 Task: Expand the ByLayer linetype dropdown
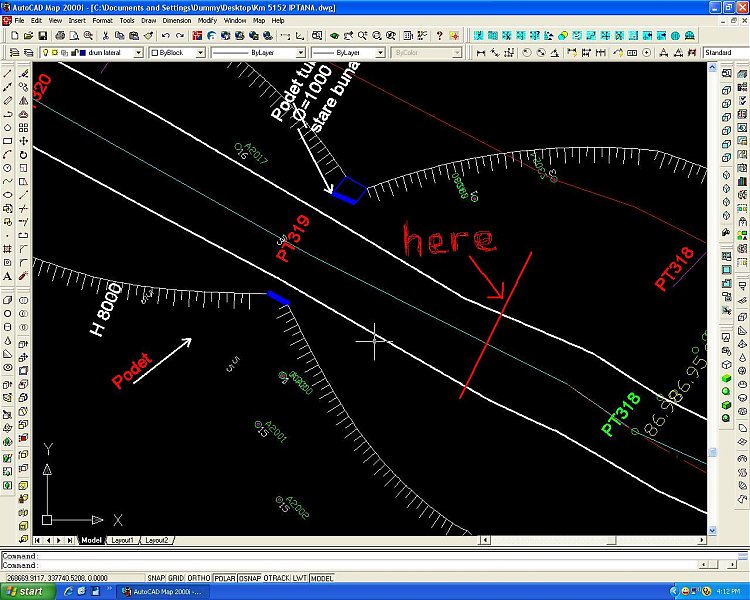300,52
